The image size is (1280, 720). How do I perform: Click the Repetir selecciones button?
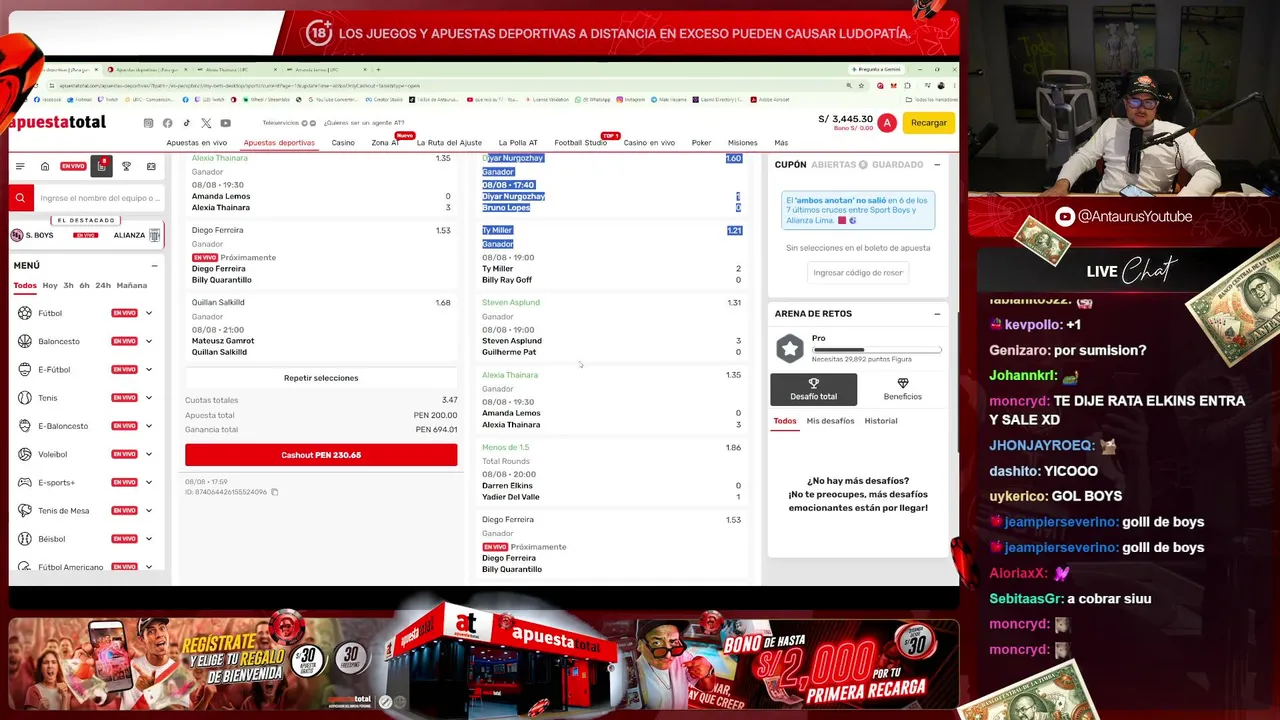click(x=321, y=378)
